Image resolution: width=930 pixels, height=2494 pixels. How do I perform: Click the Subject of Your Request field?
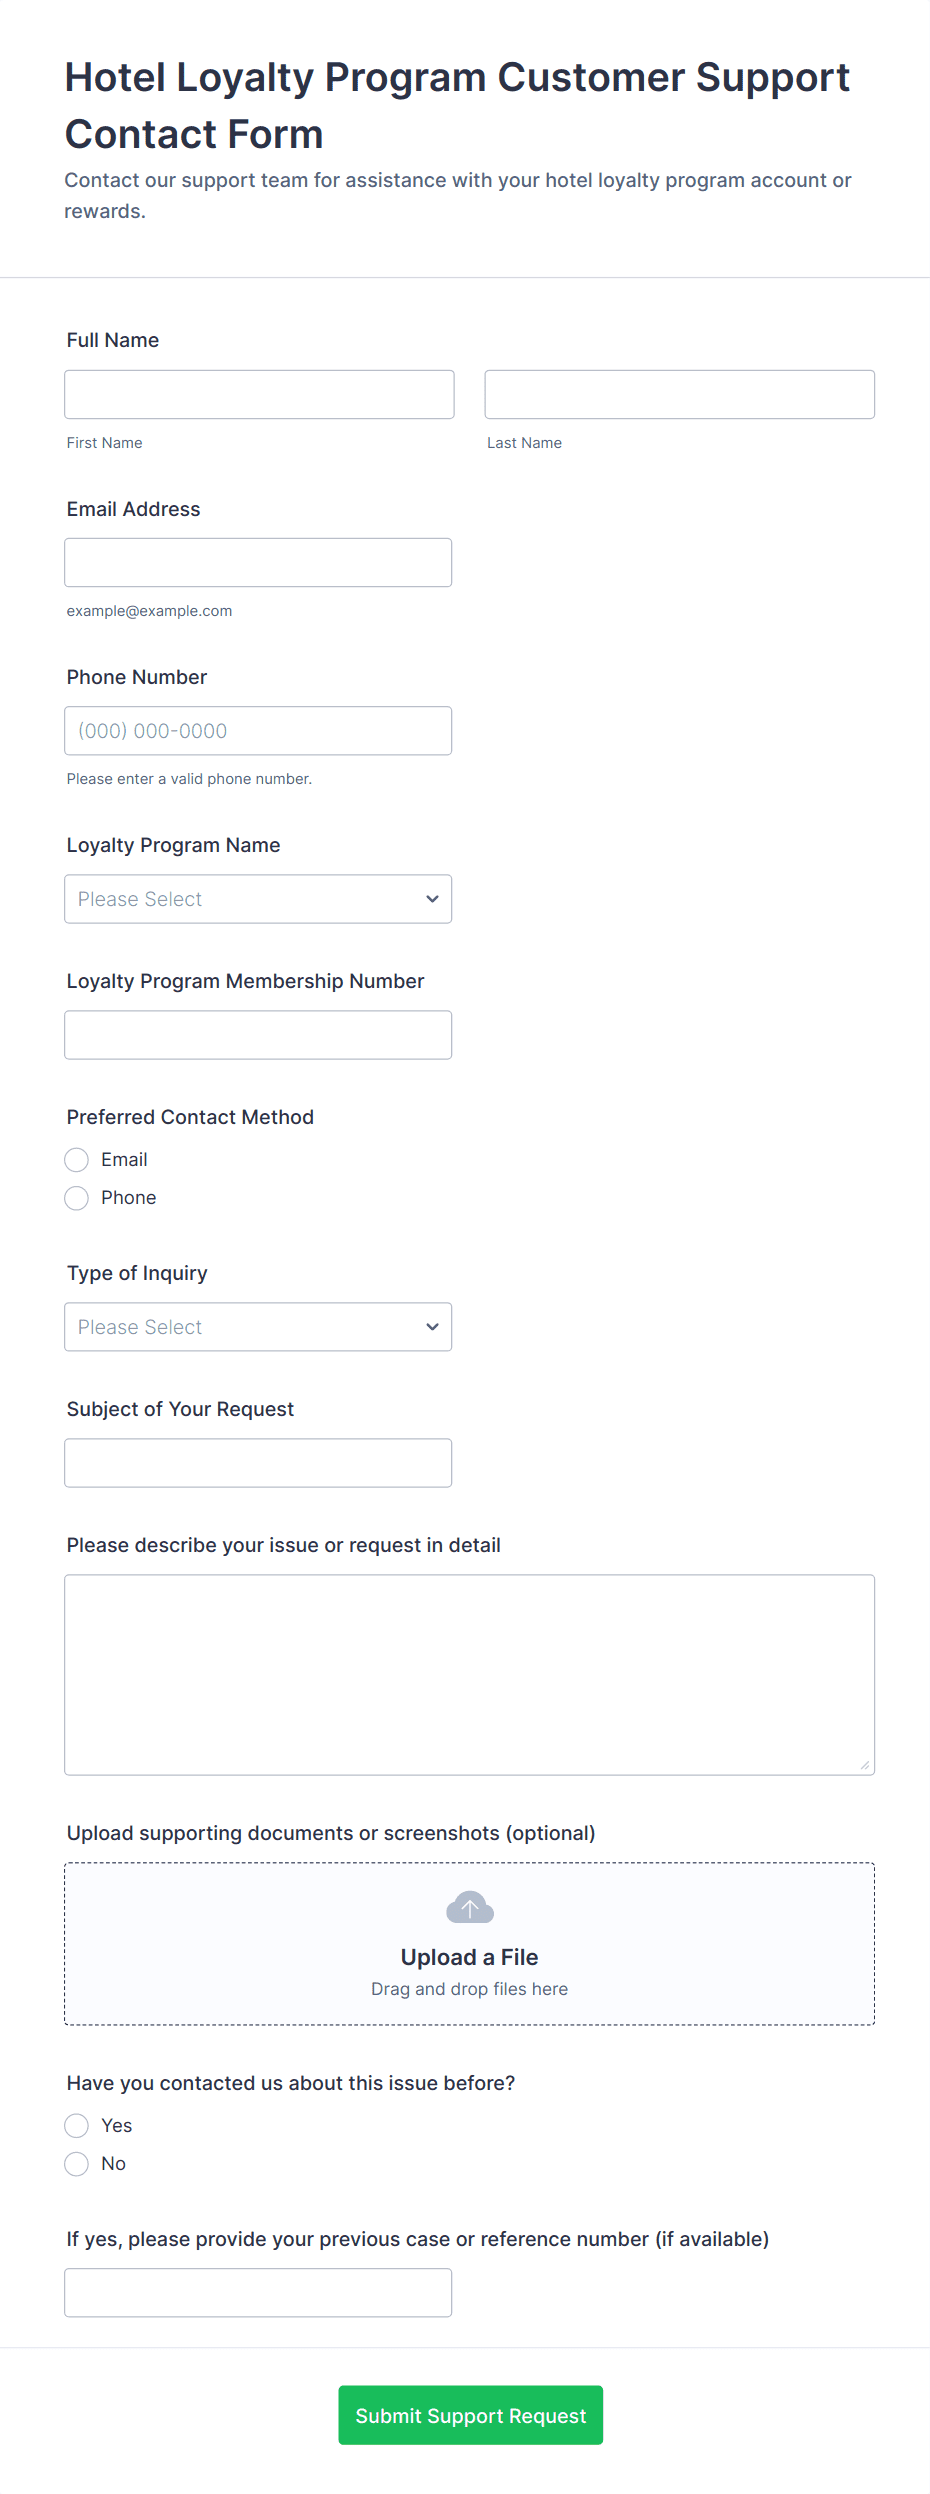click(x=258, y=1463)
